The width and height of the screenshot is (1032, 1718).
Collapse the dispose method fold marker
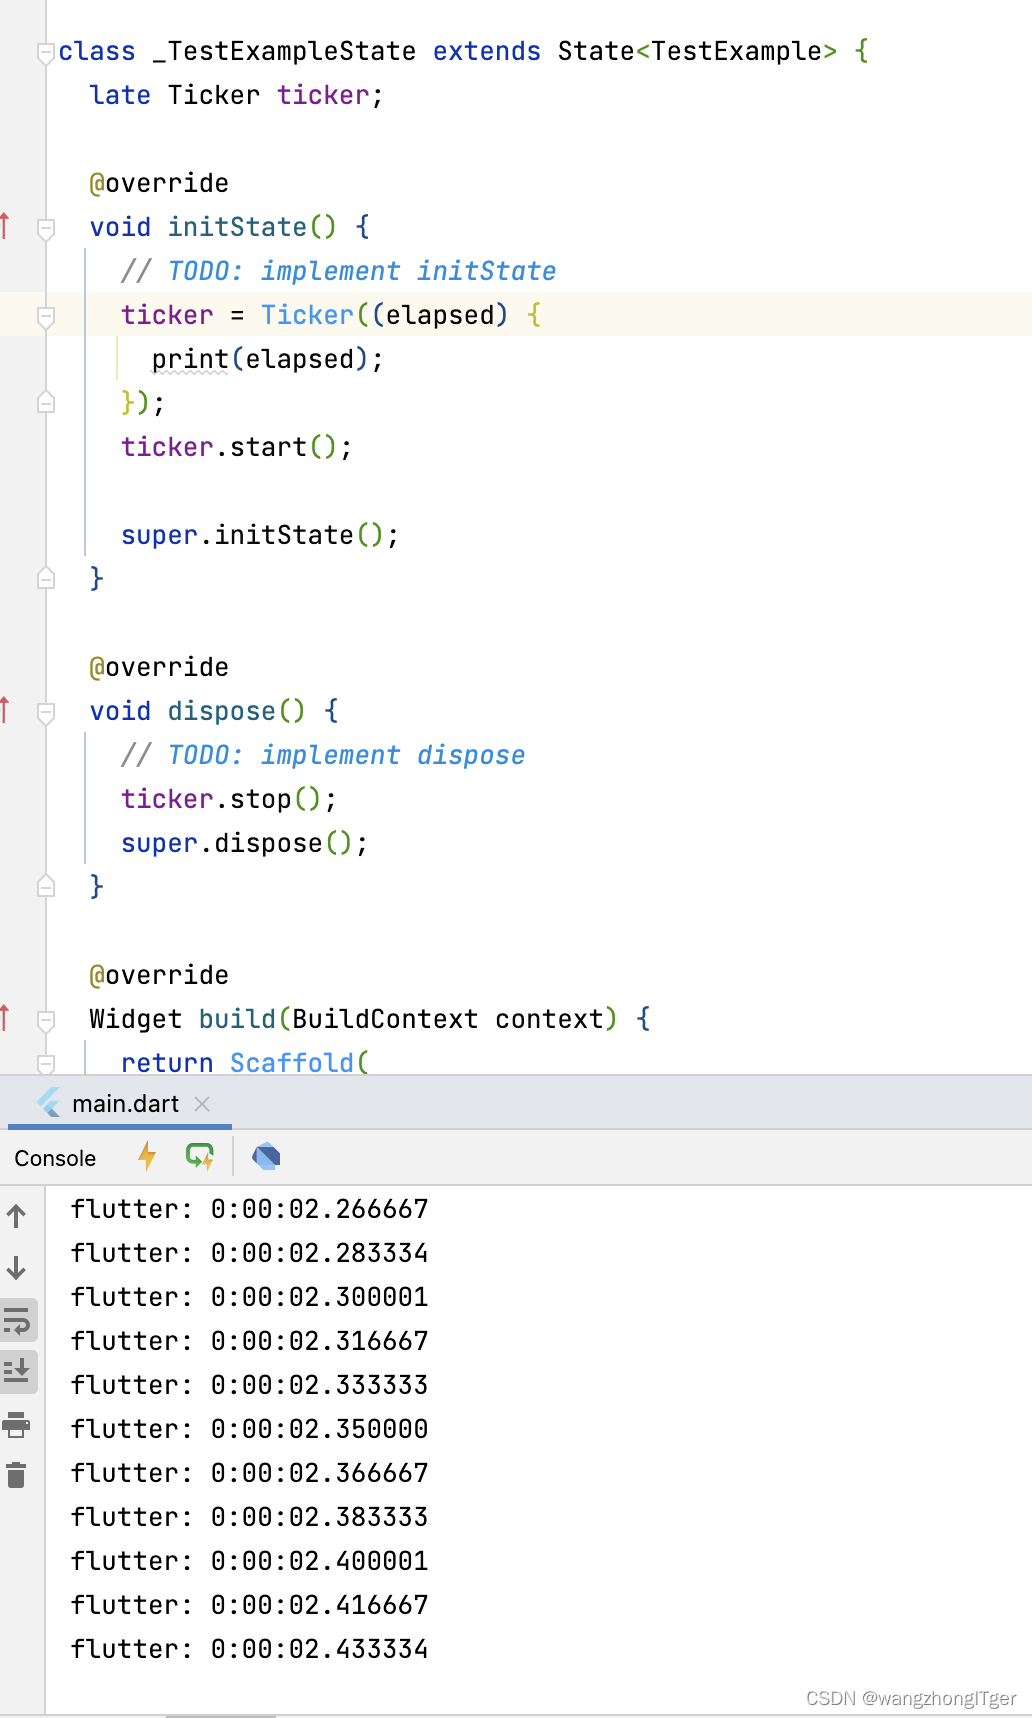[x=45, y=712]
